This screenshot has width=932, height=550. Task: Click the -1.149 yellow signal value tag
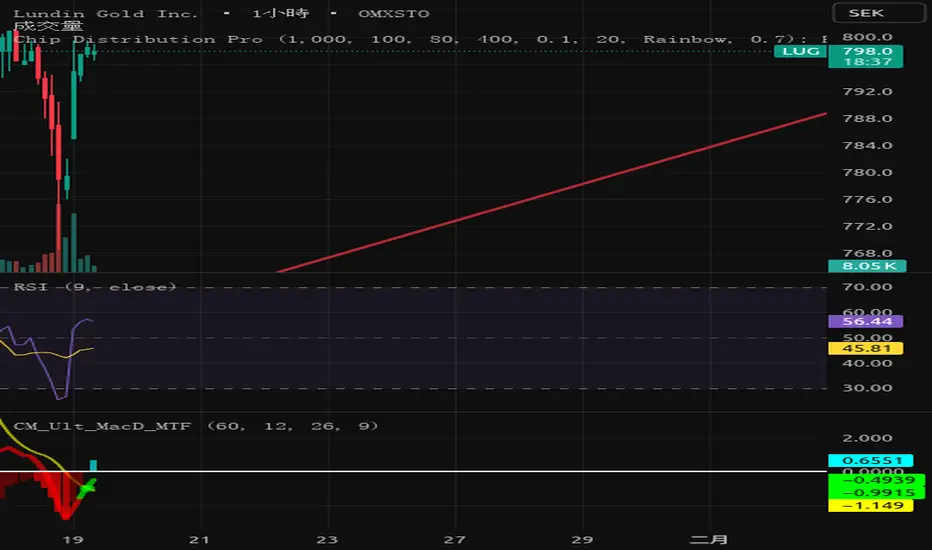pyautogui.click(x=870, y=505)
